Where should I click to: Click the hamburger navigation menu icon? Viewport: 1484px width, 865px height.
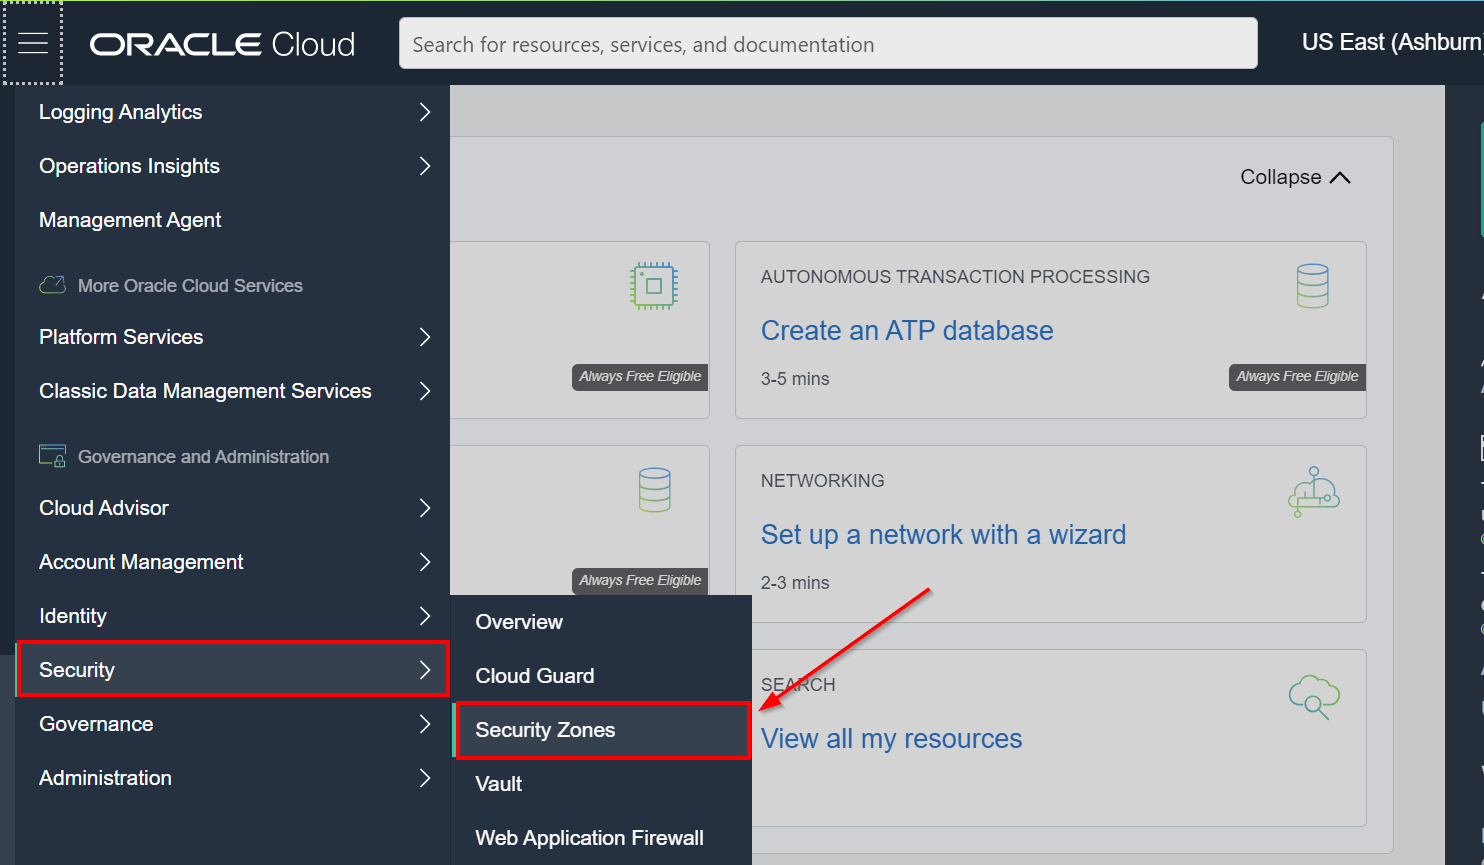[33, 43]
